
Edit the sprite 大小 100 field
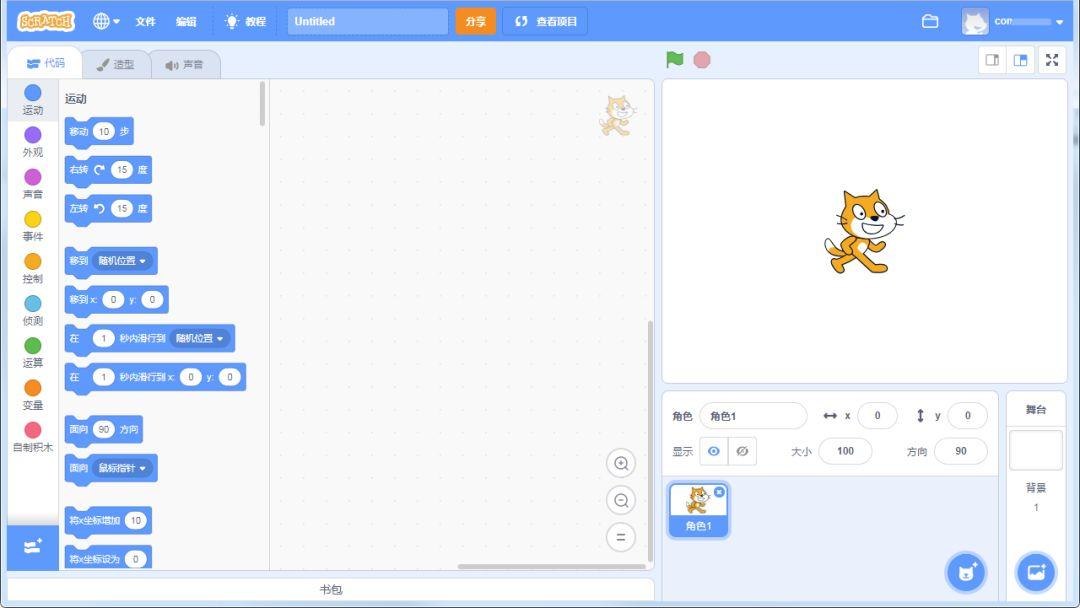pyautogui.click(x=845, y=451)
